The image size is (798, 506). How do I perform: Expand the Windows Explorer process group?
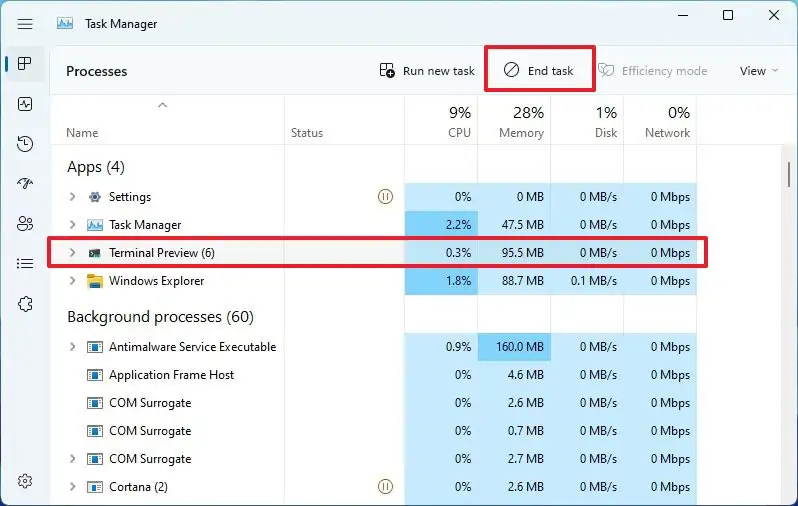[72, 281]
